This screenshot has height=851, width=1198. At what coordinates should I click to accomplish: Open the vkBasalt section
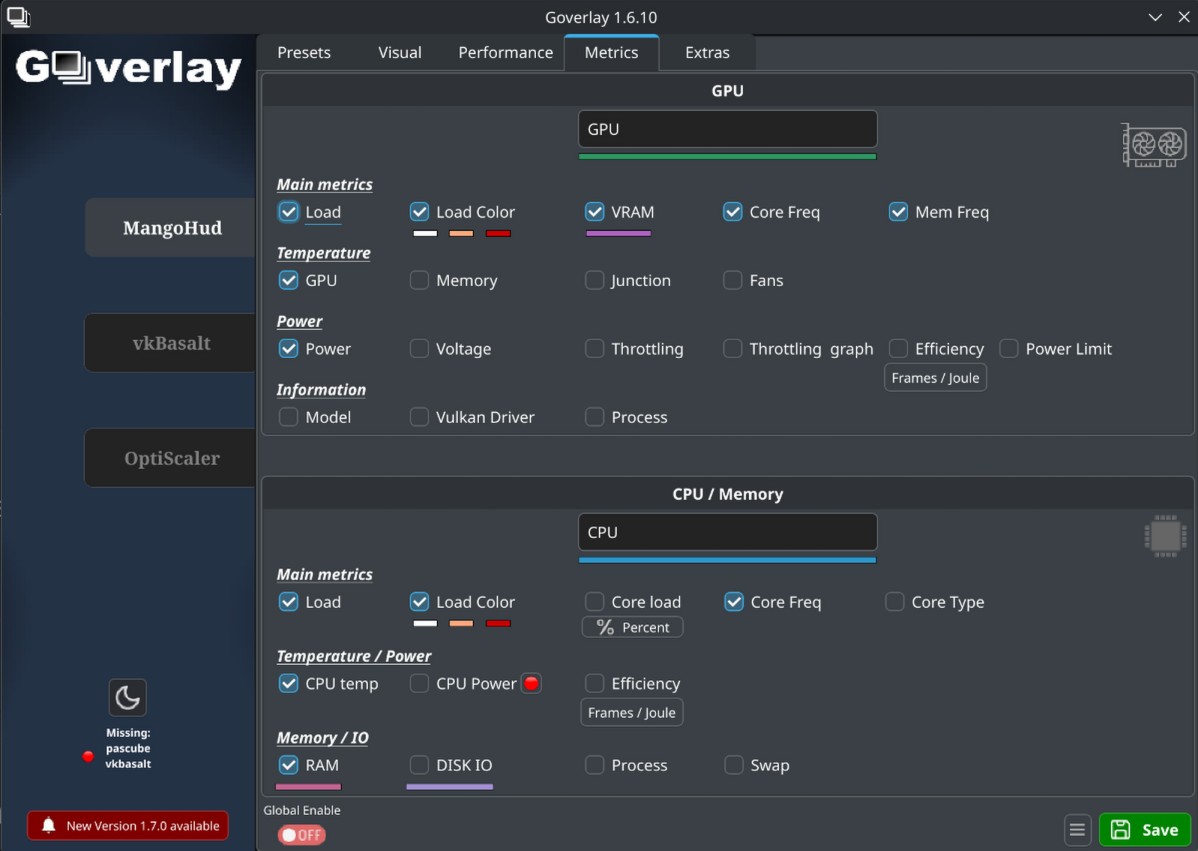[171, 343]
